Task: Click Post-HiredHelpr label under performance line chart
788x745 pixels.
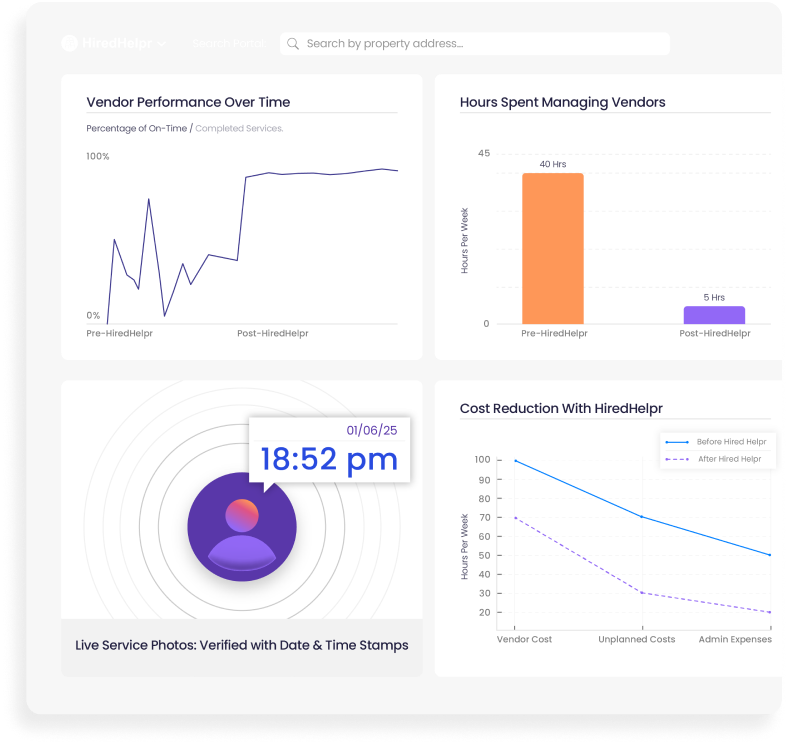Action: [273, 333]
